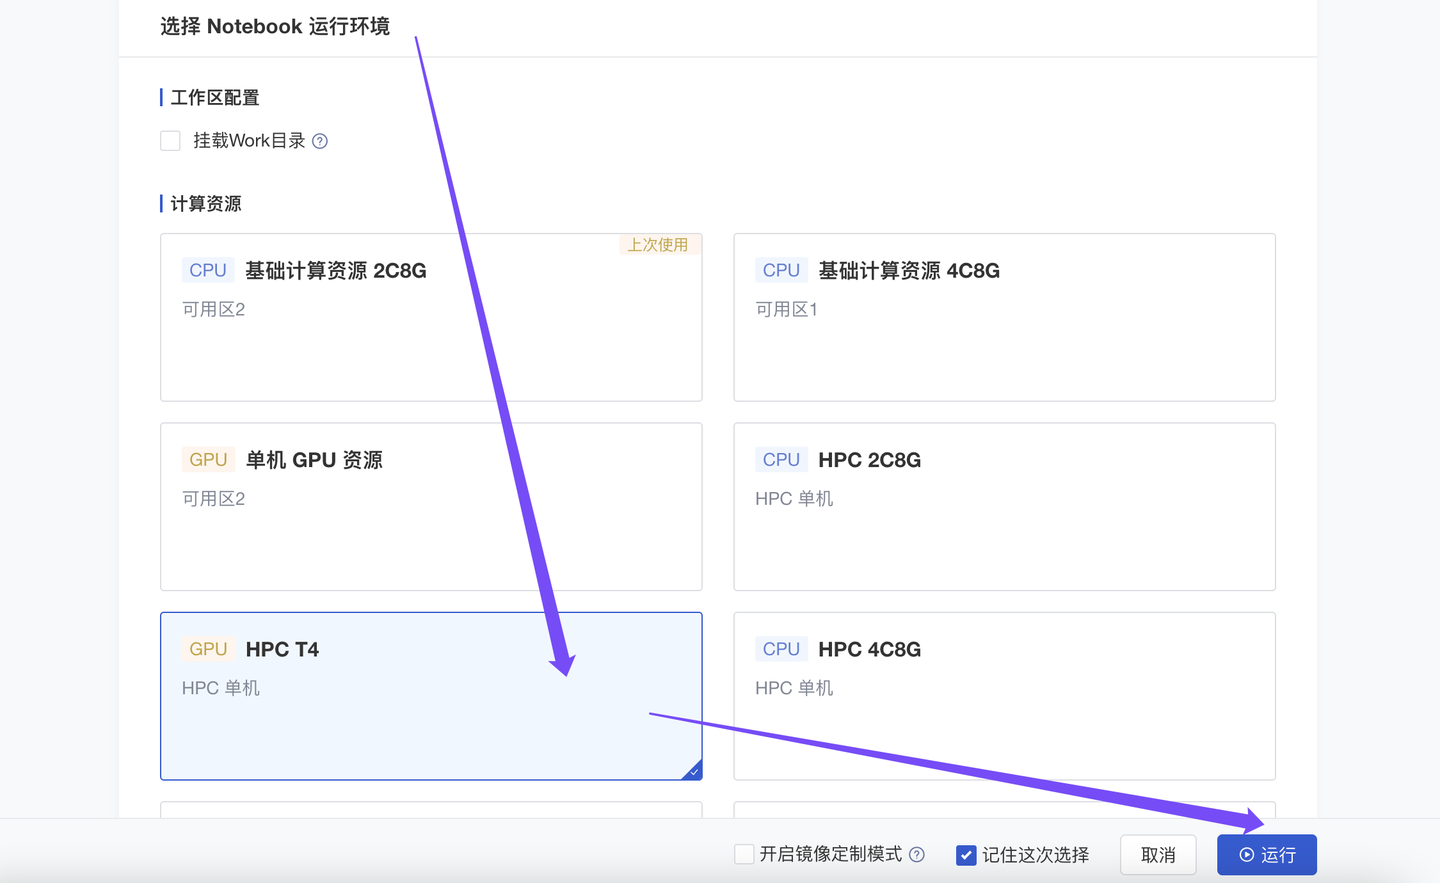The image size is (1440, 883).
Task: Click 可用区2 under 单机 GPU 资源
Action: 213,499
